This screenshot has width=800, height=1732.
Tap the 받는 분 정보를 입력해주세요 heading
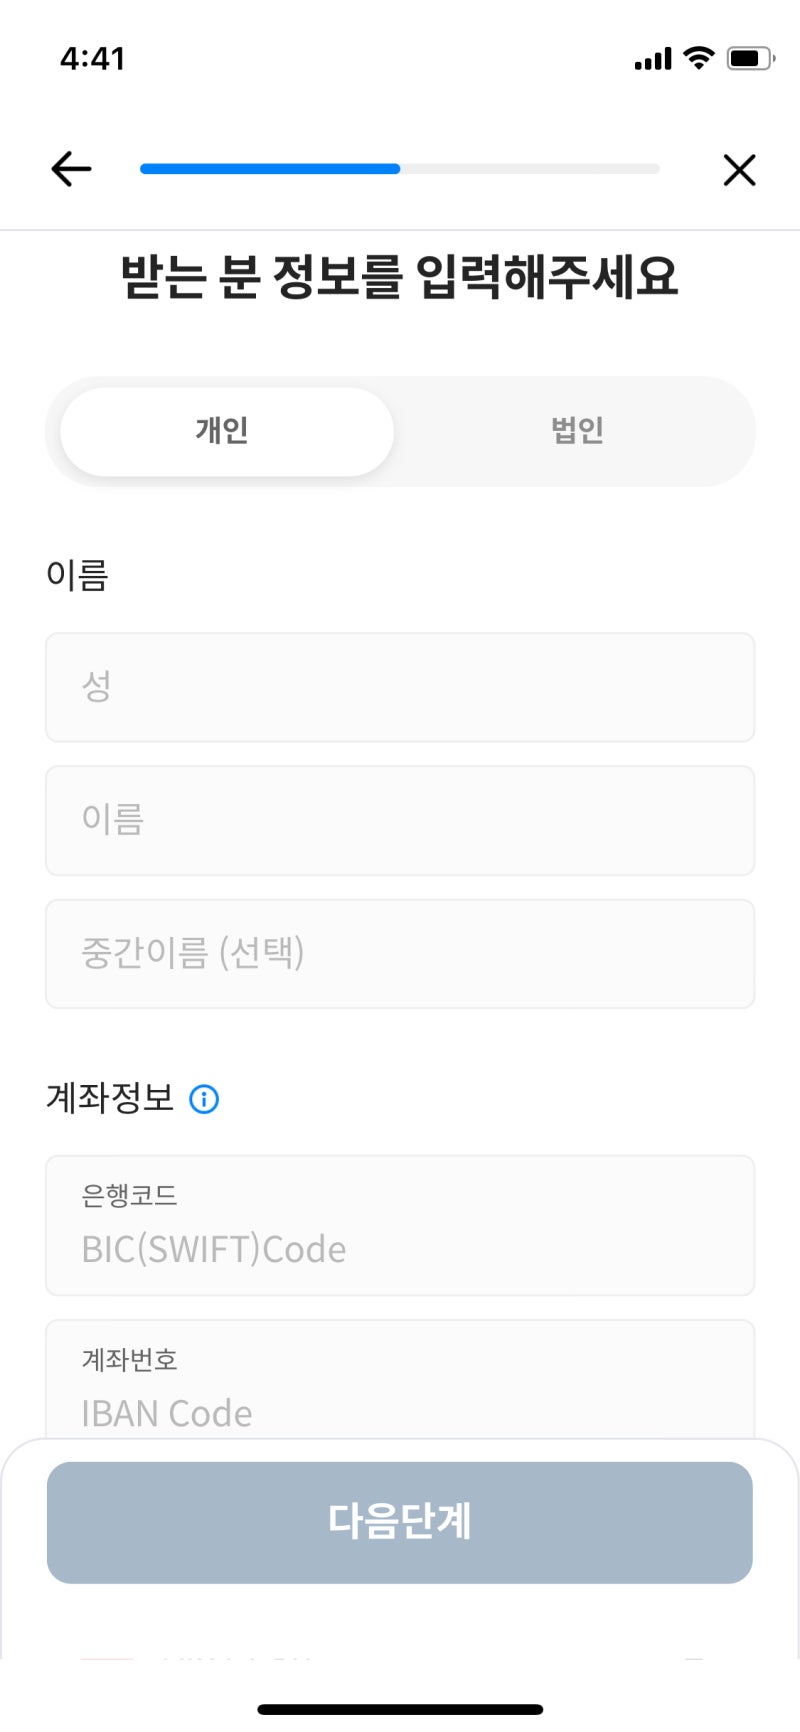click(x=400, y=277)
